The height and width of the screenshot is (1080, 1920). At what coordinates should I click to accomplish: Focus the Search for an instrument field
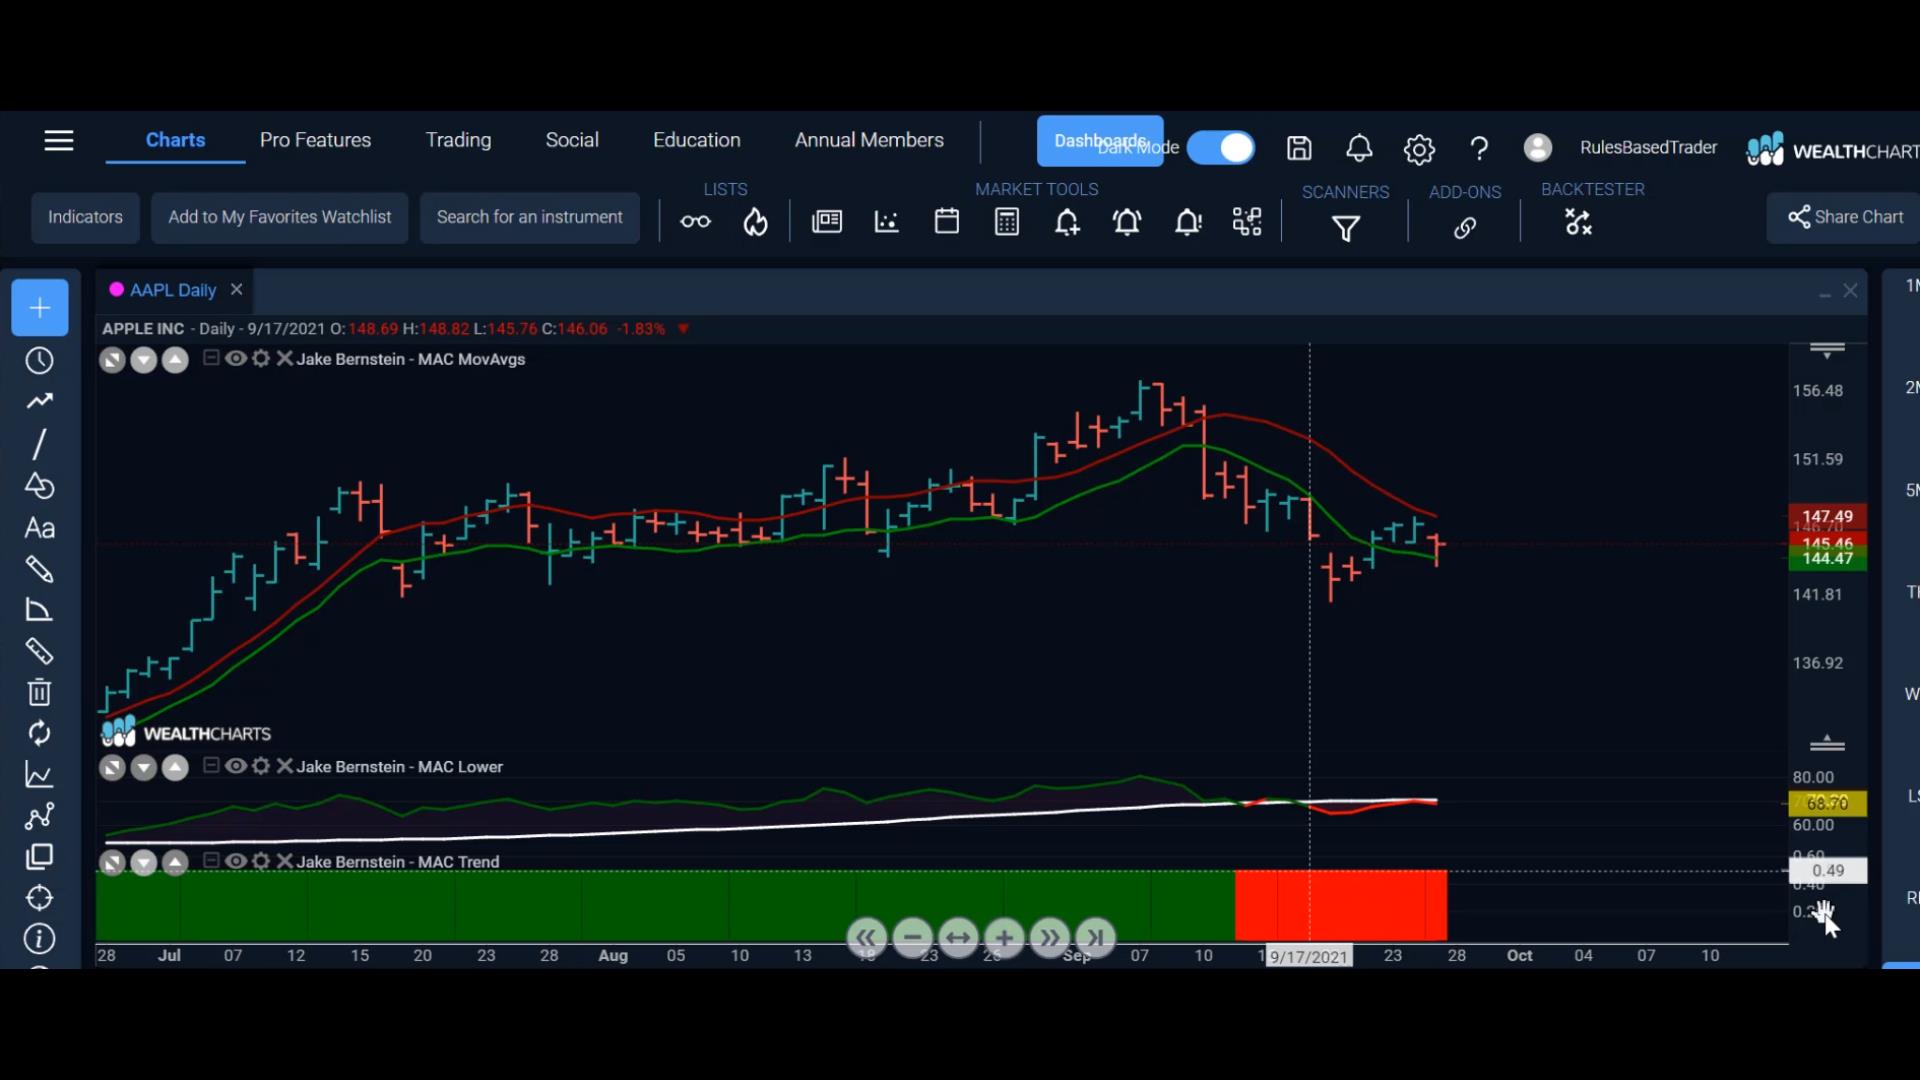[x=530, y=217]
